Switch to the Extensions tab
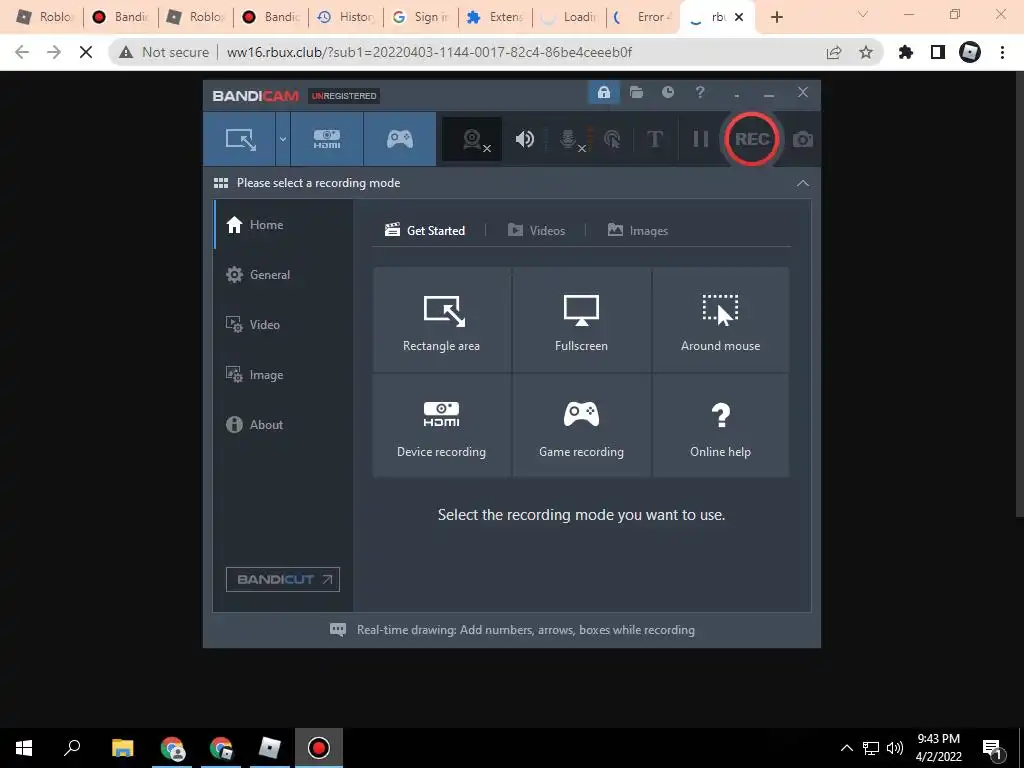This screenshot has width=1024, height=768. coord(495,17)
